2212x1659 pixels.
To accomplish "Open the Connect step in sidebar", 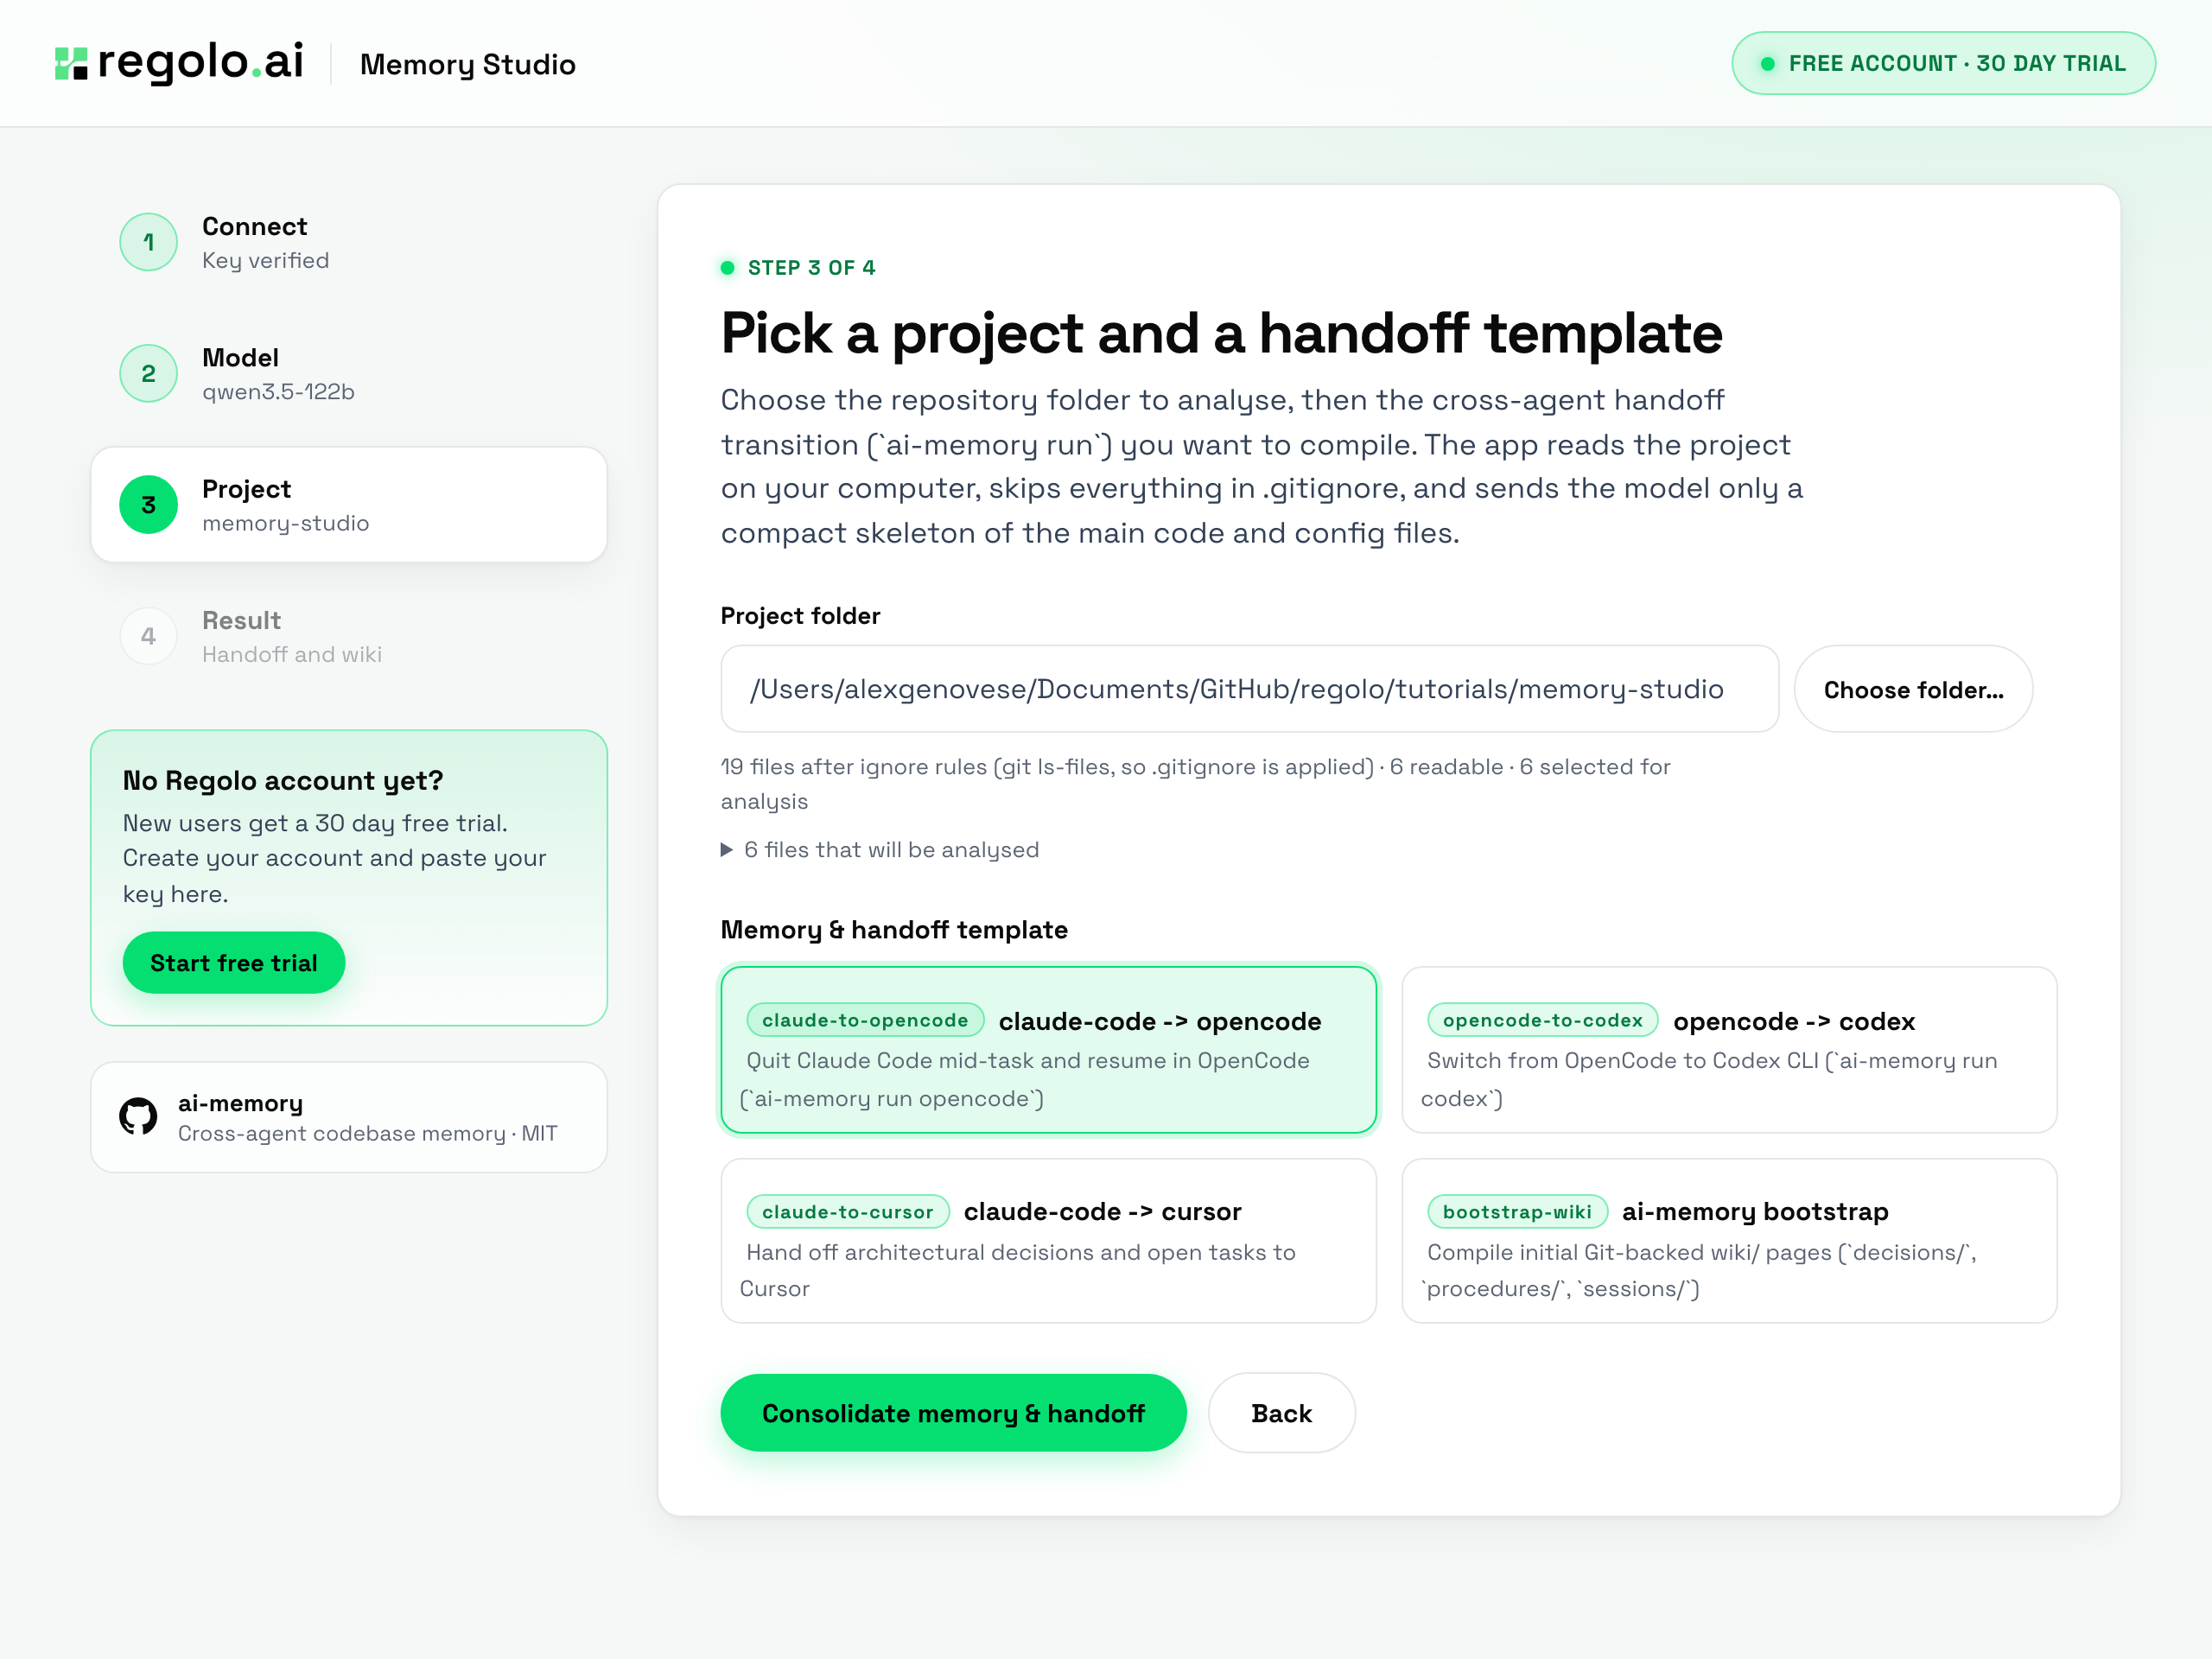I will click(349, 242).
